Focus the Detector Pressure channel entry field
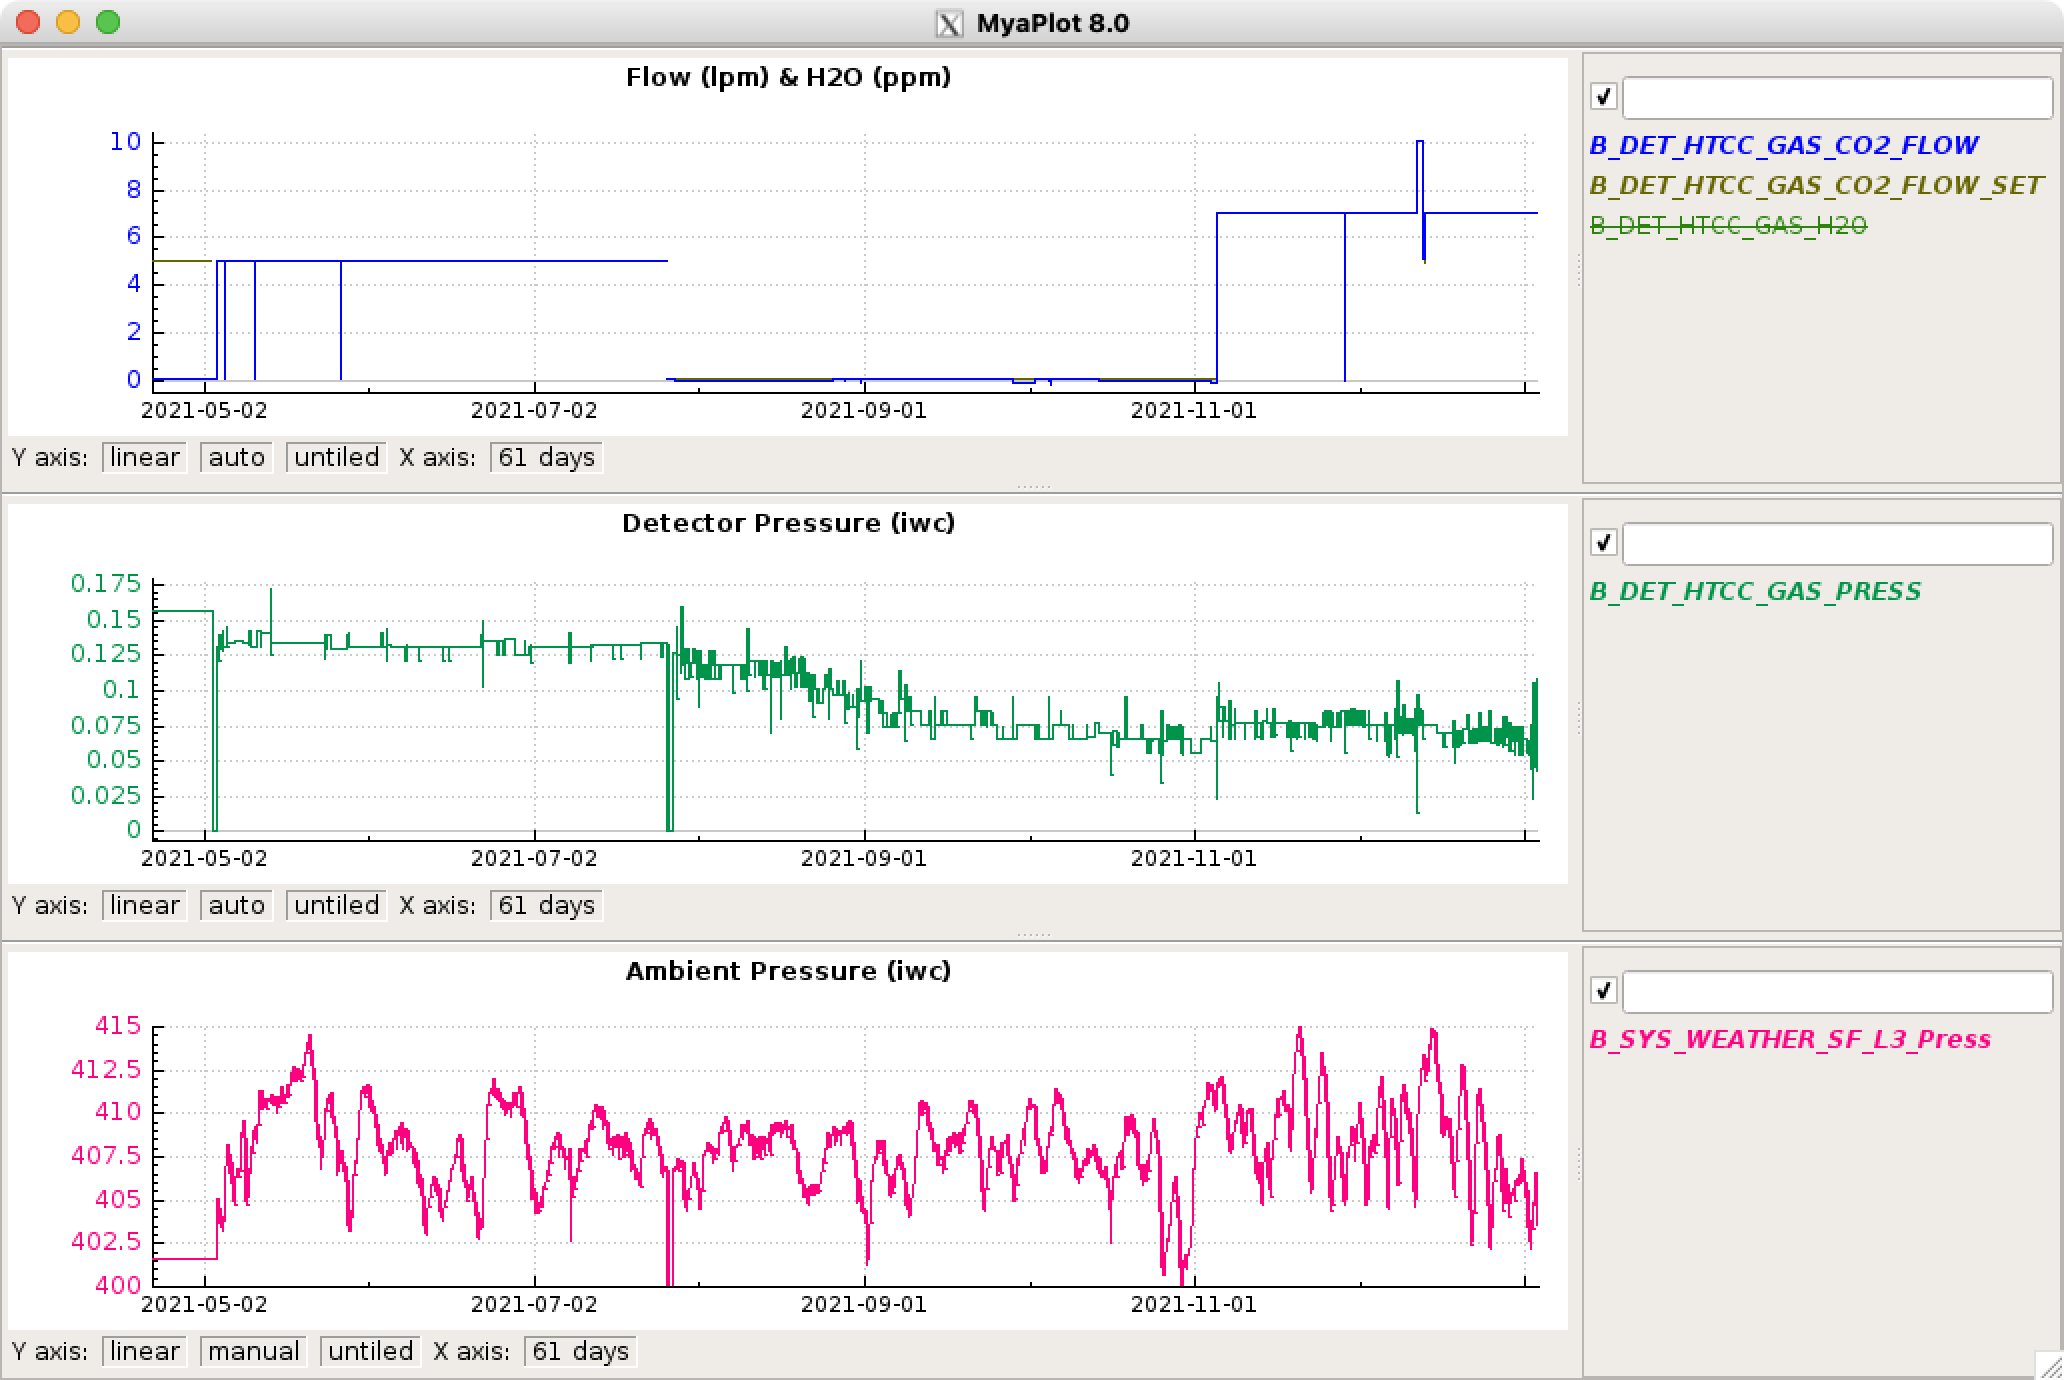This screenshot has width=2064, height=1380. click(1838, 544)
